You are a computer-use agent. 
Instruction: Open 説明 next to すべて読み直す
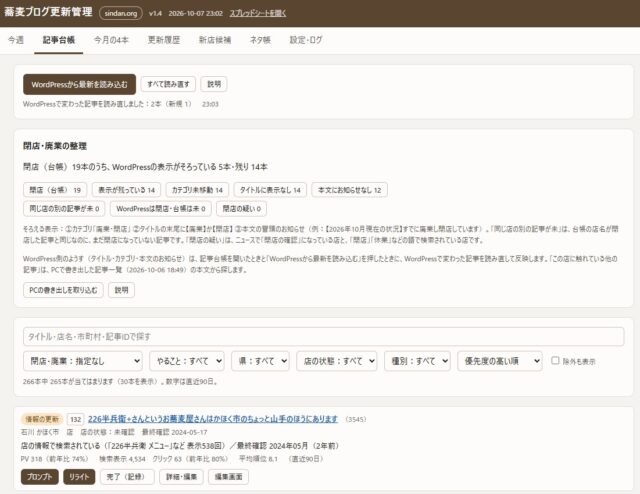point(214,84)
